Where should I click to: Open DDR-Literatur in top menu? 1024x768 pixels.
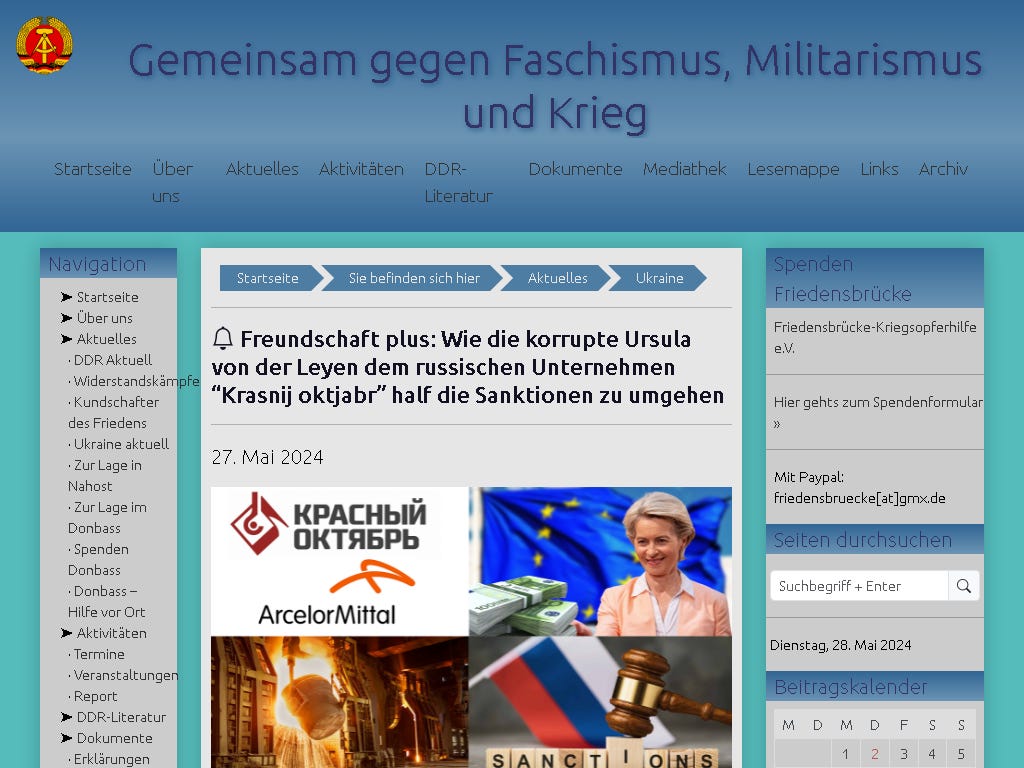click(x=458, y=182)
